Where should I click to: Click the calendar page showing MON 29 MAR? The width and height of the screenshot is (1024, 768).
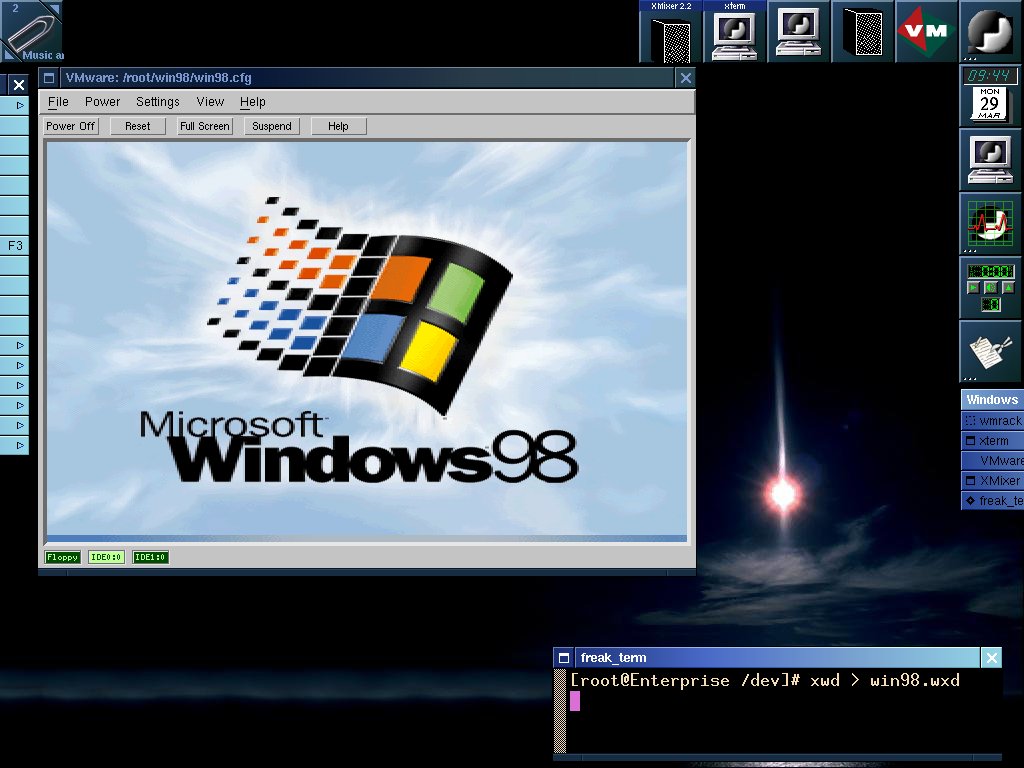tap(989, 103)
